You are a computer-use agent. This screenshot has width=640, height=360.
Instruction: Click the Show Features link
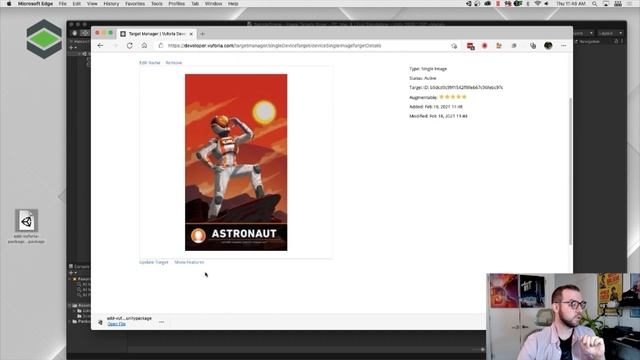tap(189, 262)
